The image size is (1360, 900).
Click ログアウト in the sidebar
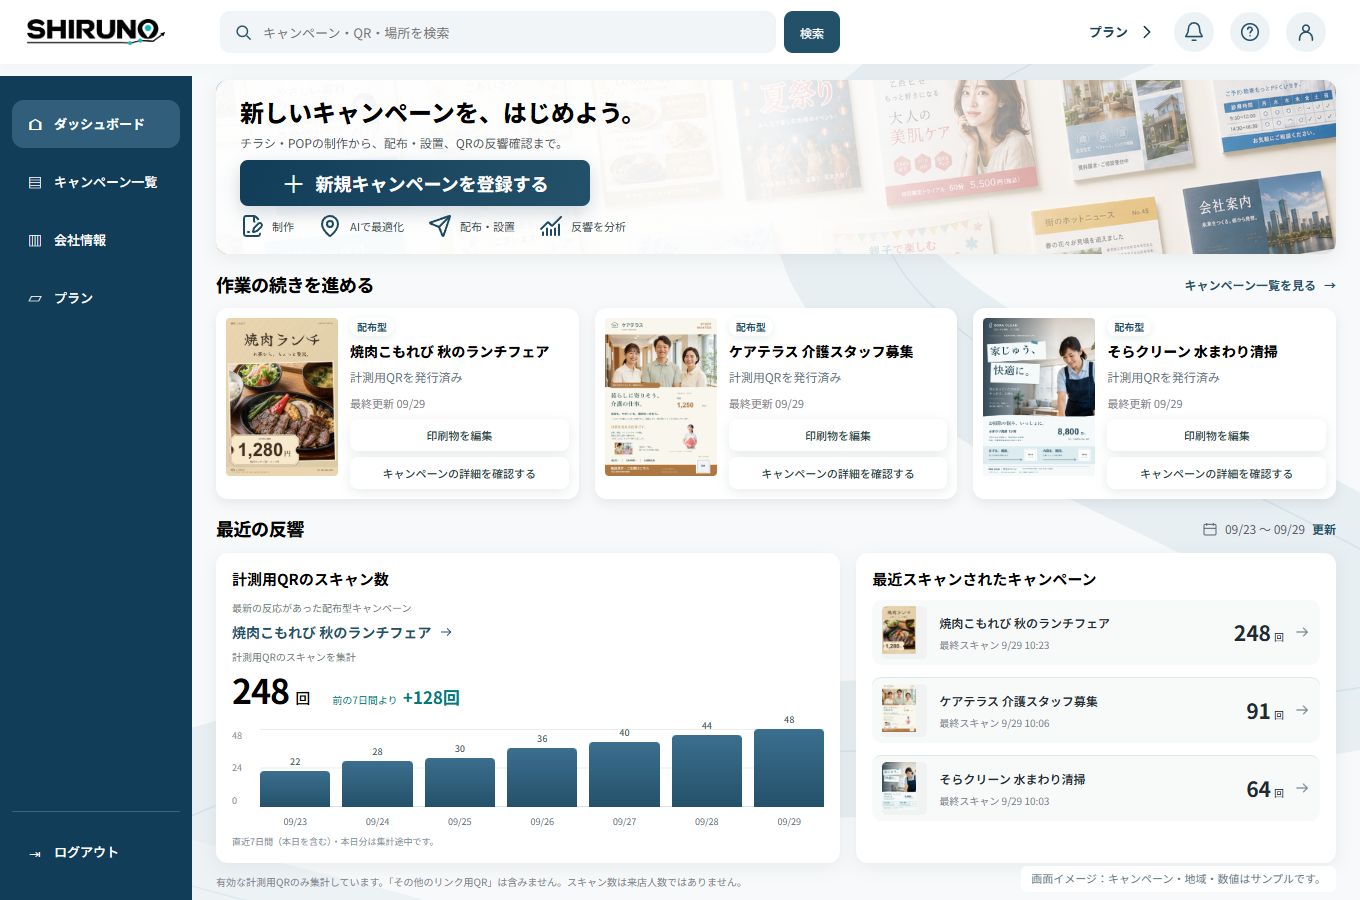pyautogui.click(x=96, y=852)
